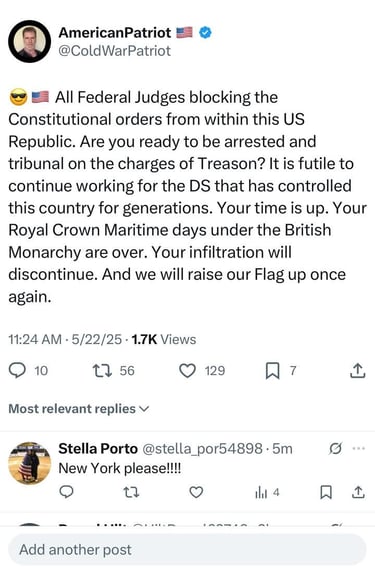The width and height of the screenshot is (375, 568).
Task: Open more options on Stella Porto's reply
Action: tap(358, 448)
